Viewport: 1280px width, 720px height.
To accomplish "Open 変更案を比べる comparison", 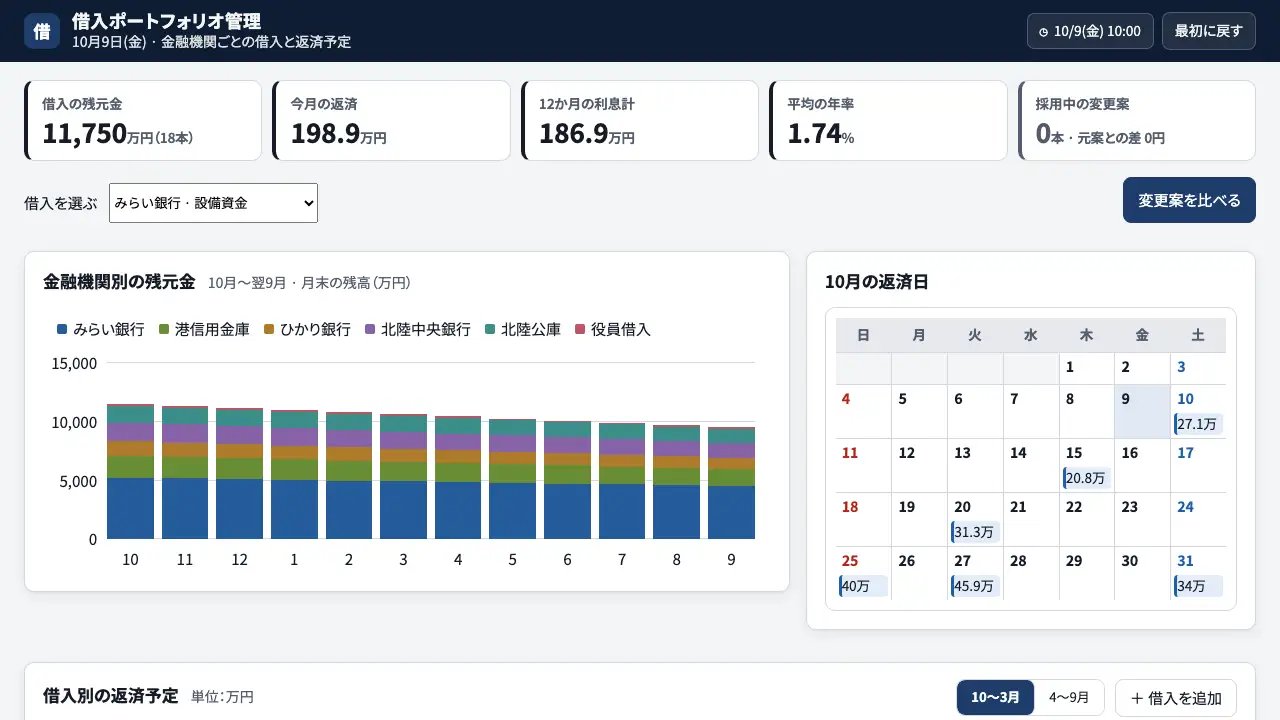I will click(1189, 200).
